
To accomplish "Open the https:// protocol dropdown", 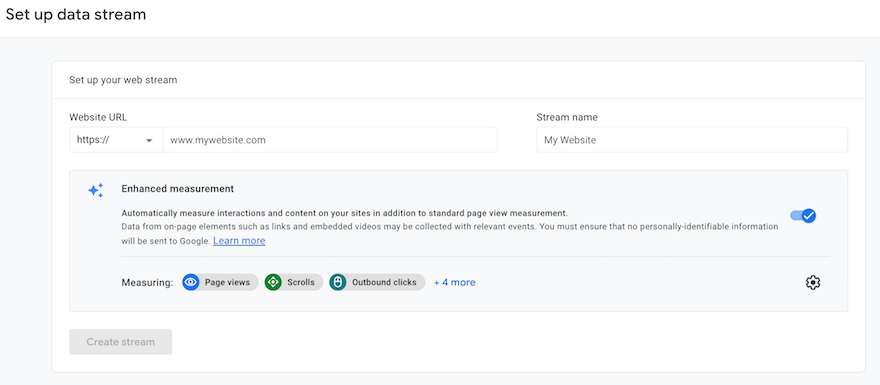I will pos(116,140).
